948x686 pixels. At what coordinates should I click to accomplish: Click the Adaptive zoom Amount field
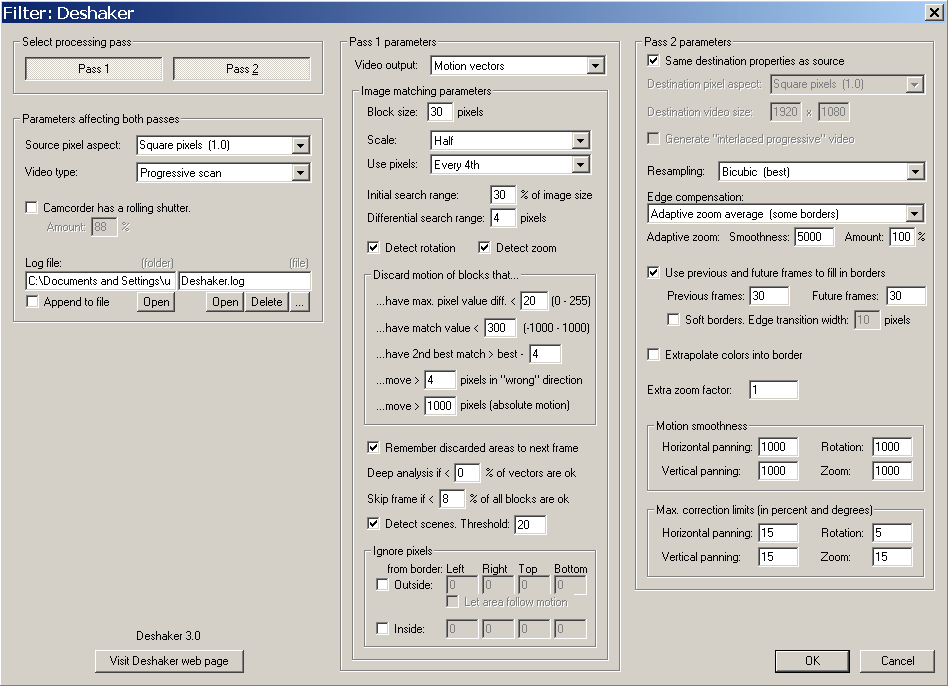click(901, 237)
